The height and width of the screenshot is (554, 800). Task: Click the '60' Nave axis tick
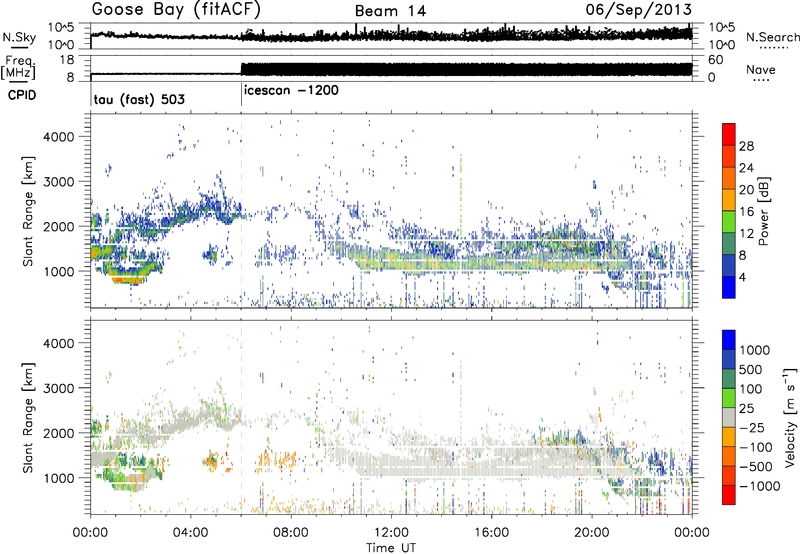[716, 60]
